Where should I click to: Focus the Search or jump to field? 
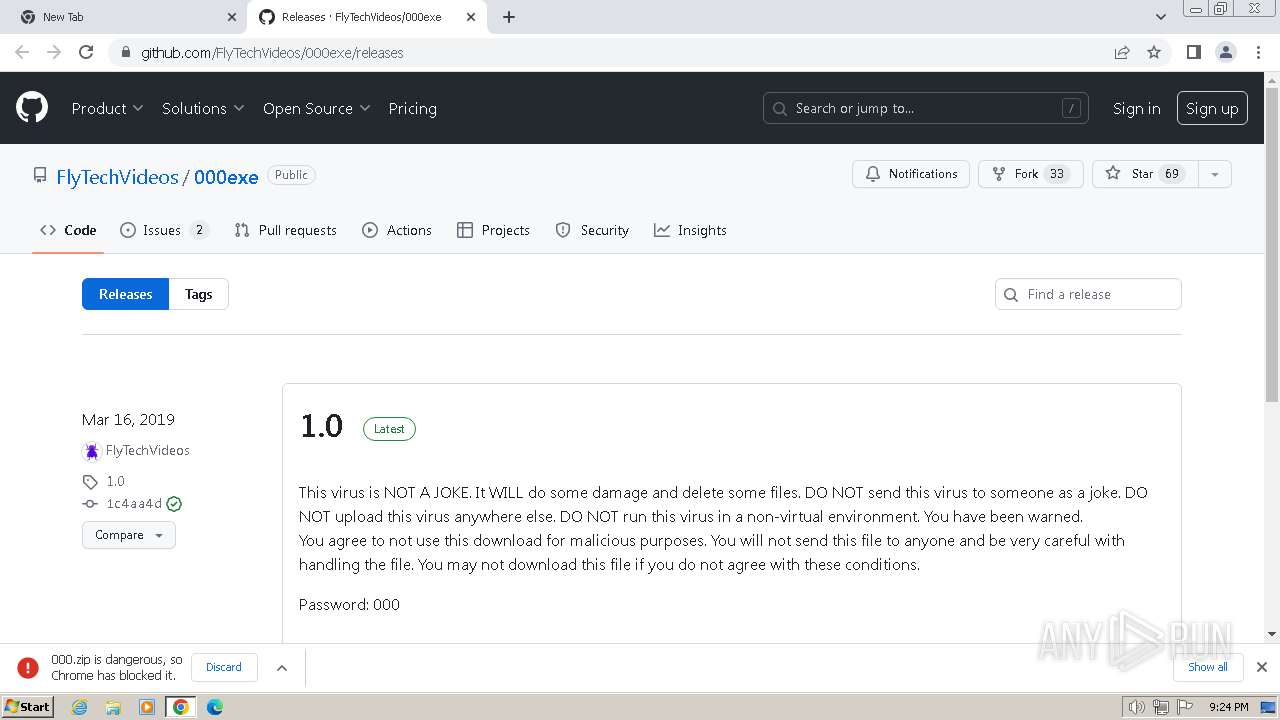927,108
